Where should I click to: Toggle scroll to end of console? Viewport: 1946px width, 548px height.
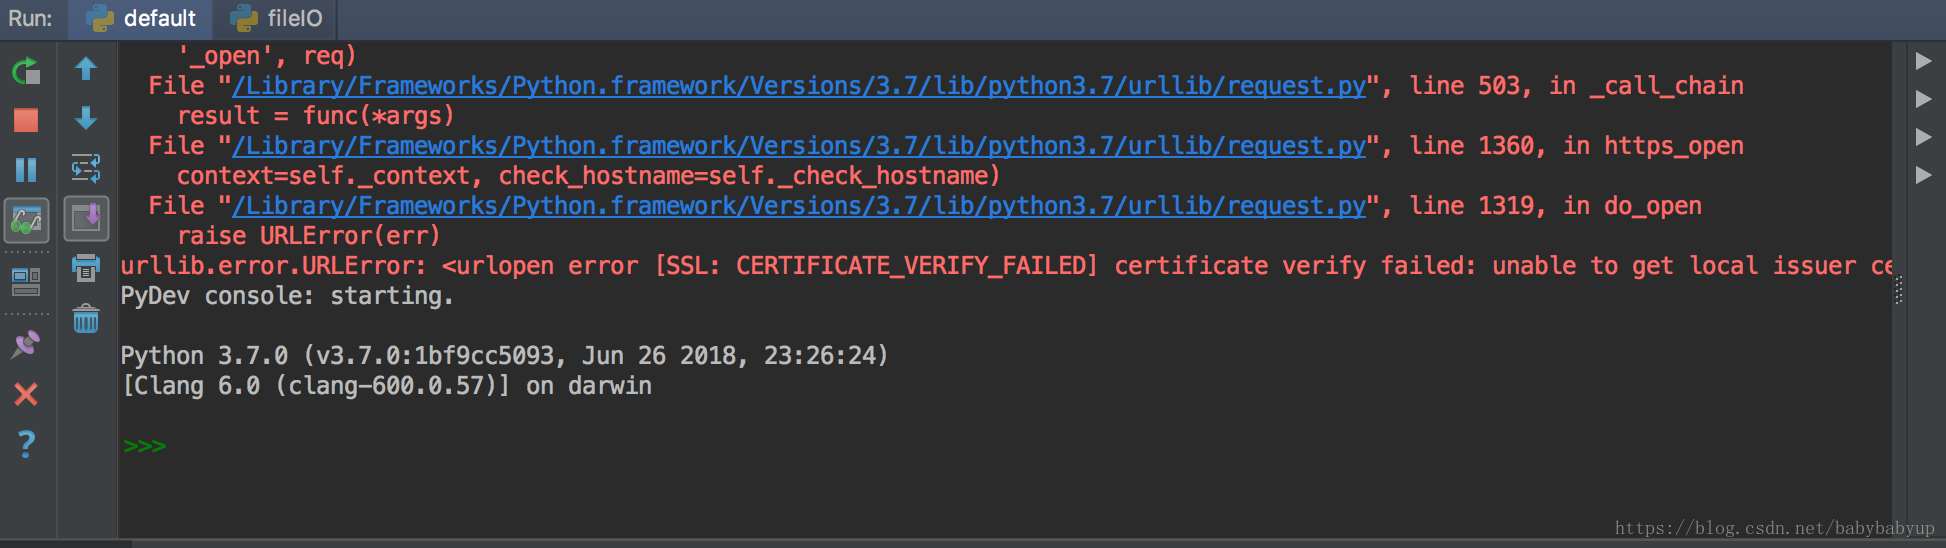(x=86, y=219)
